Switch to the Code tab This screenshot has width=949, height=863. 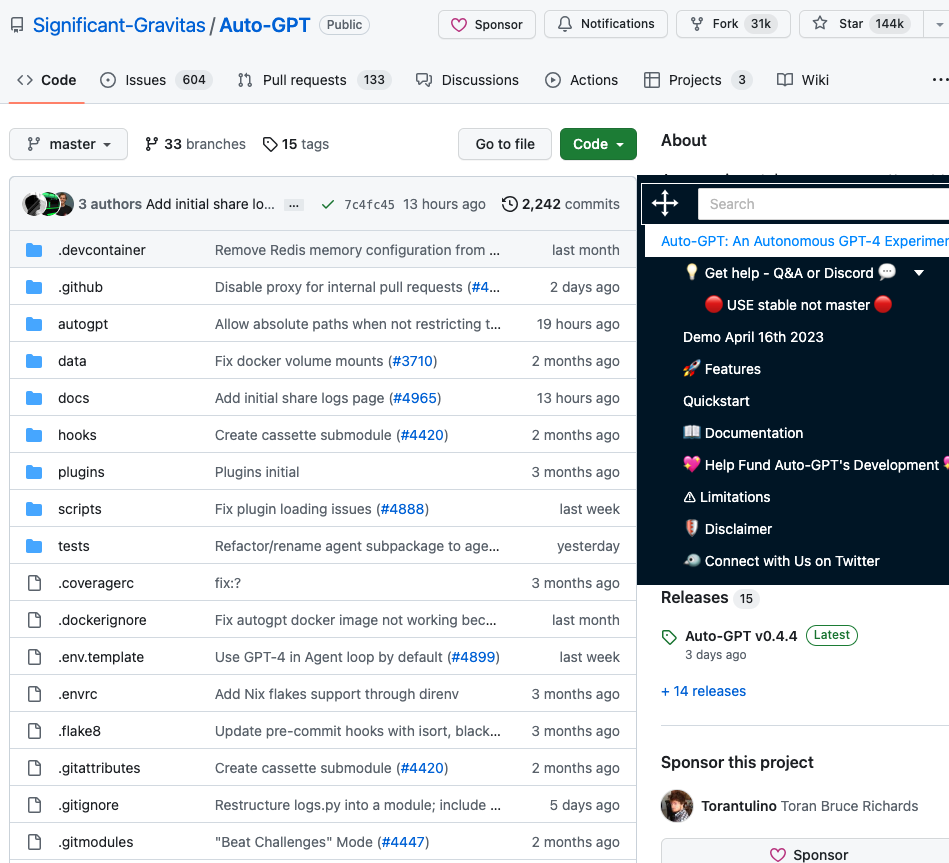47,80
